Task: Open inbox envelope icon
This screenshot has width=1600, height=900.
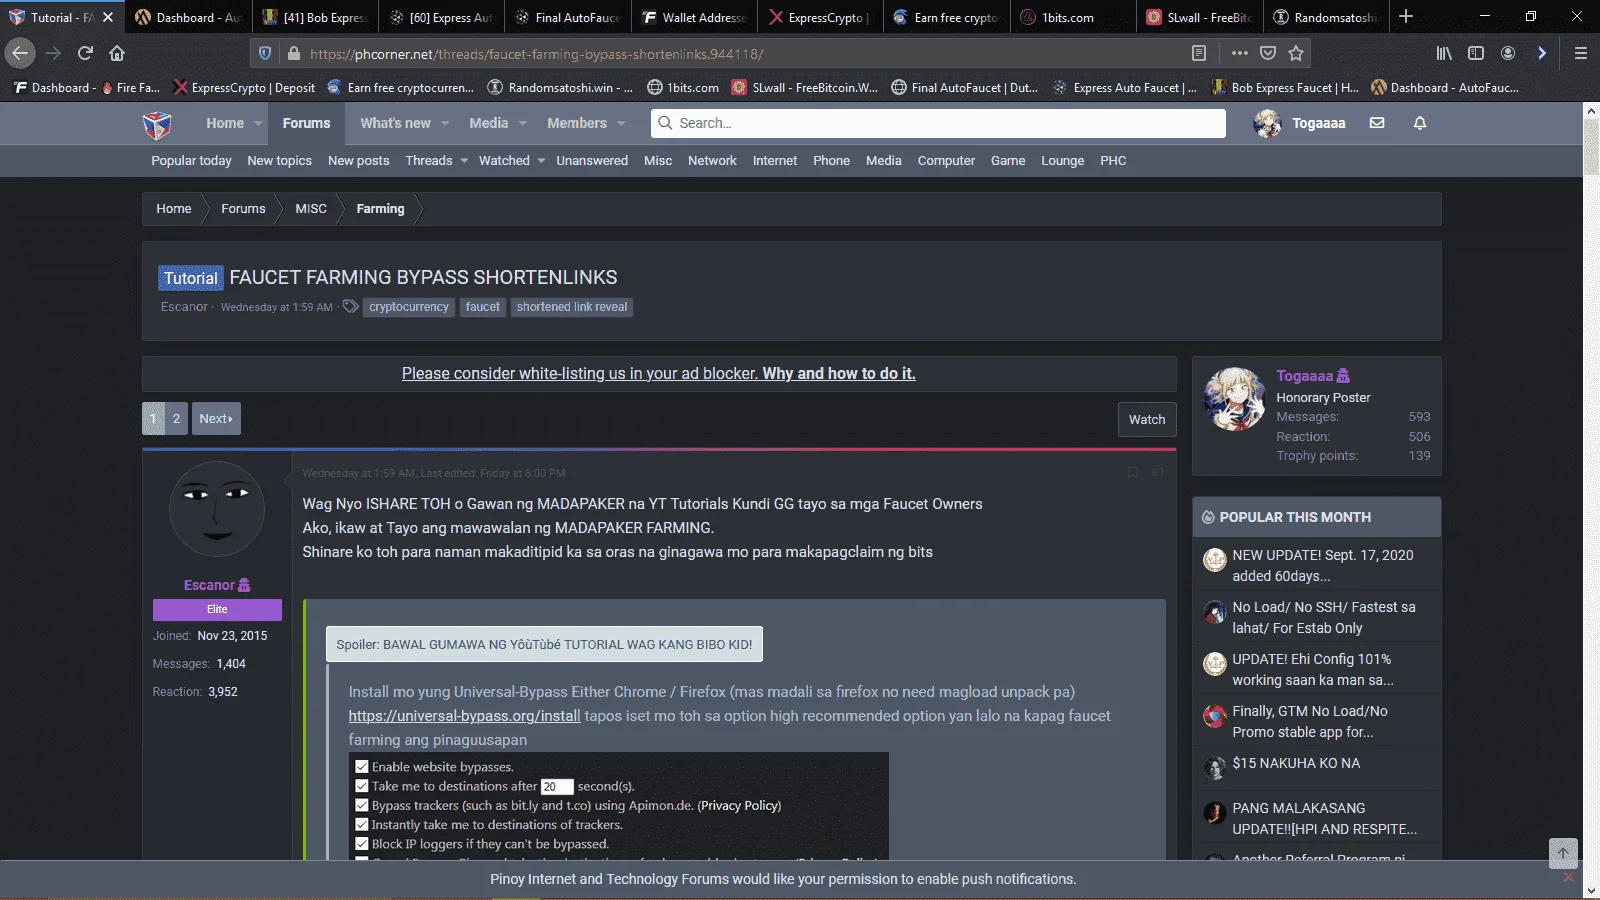Action: pyautogui.click(x=1377, y=123)
